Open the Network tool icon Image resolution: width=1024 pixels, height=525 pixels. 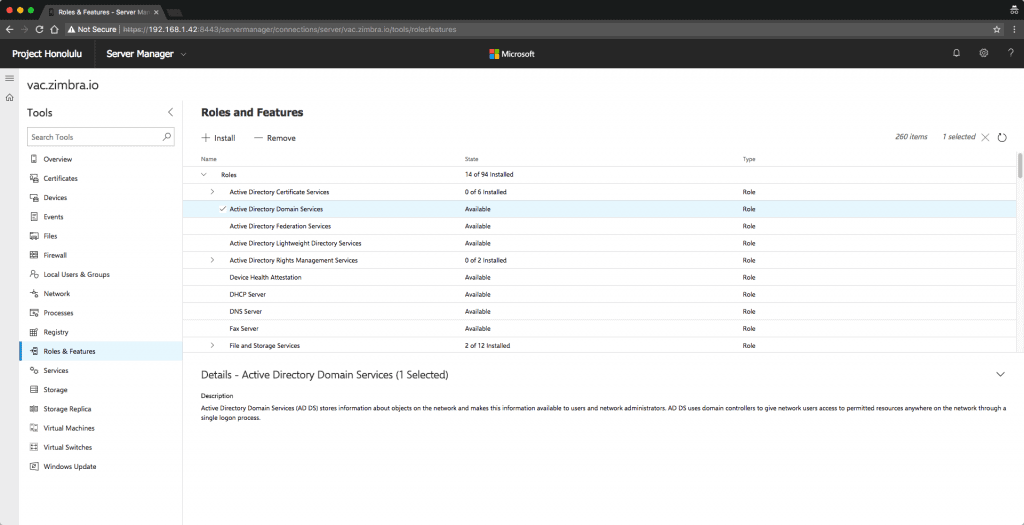click(x=34, y=294)
